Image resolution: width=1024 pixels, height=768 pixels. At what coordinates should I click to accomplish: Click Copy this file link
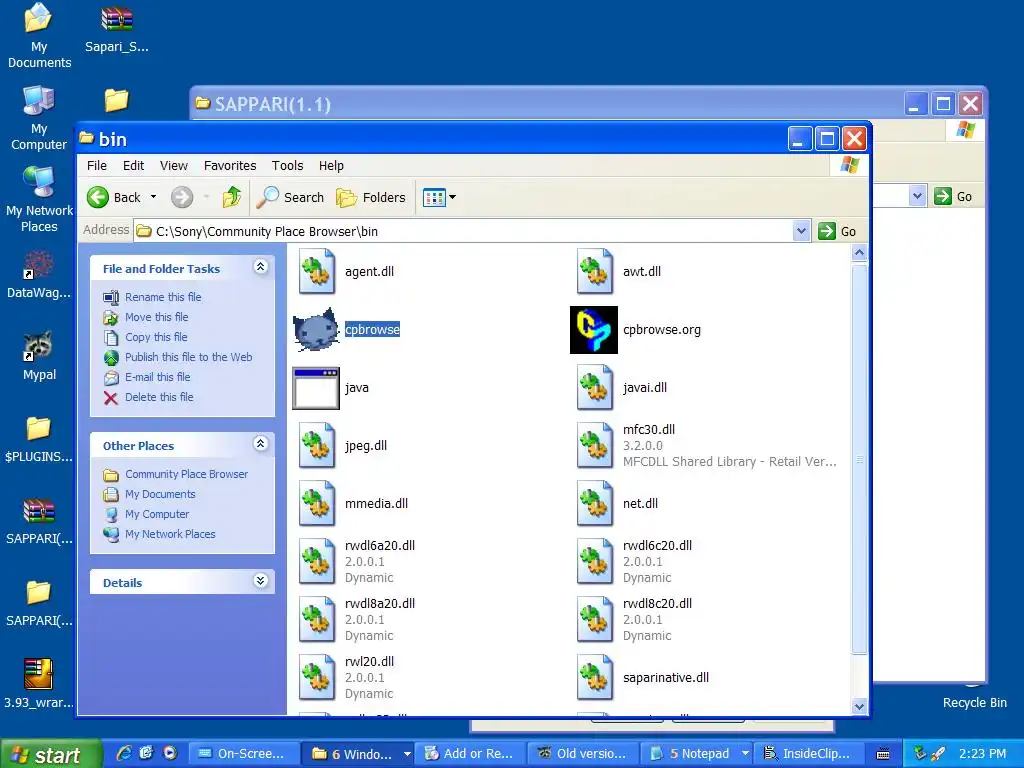tap(156, 337)
